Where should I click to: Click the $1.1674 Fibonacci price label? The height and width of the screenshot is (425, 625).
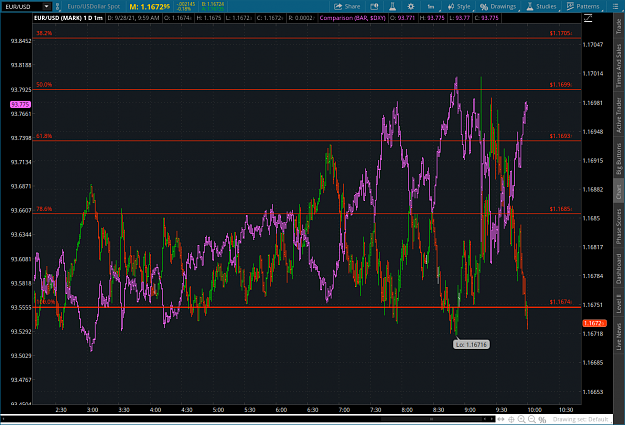[560, 302]
